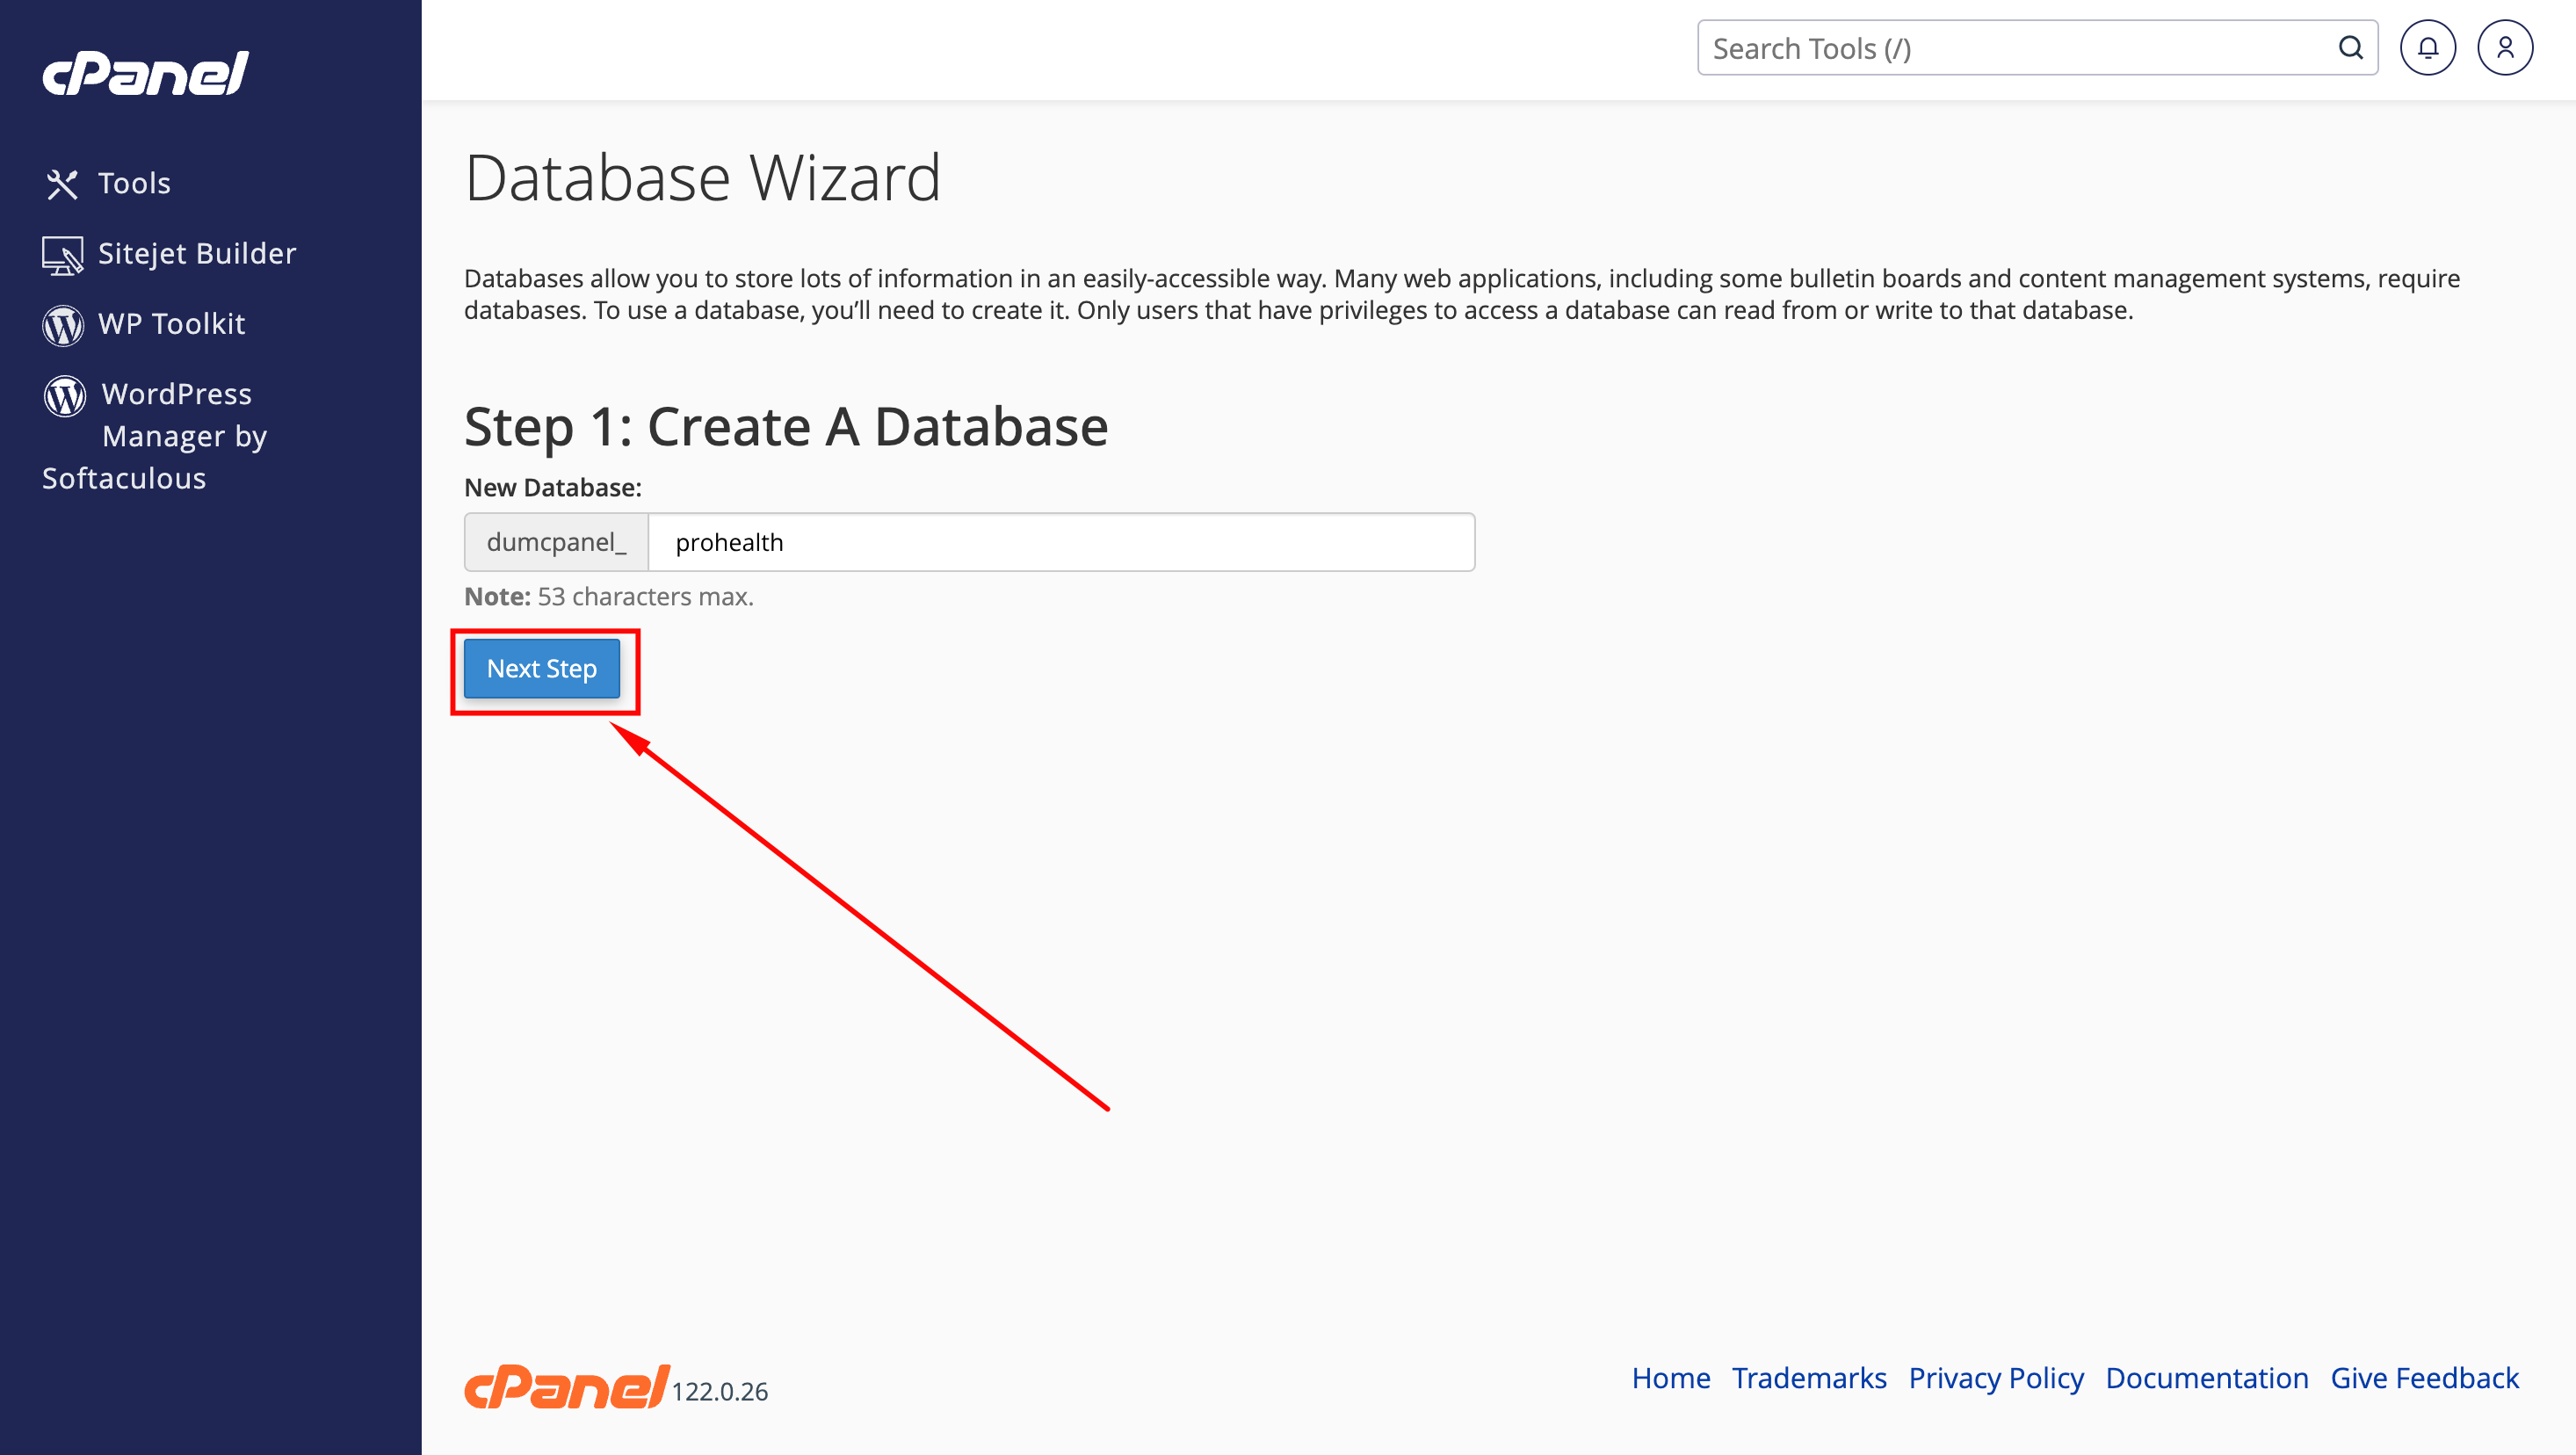
Task: Click WordPress Manager by Softaculous icon
Action: click(x=65, y=396)
